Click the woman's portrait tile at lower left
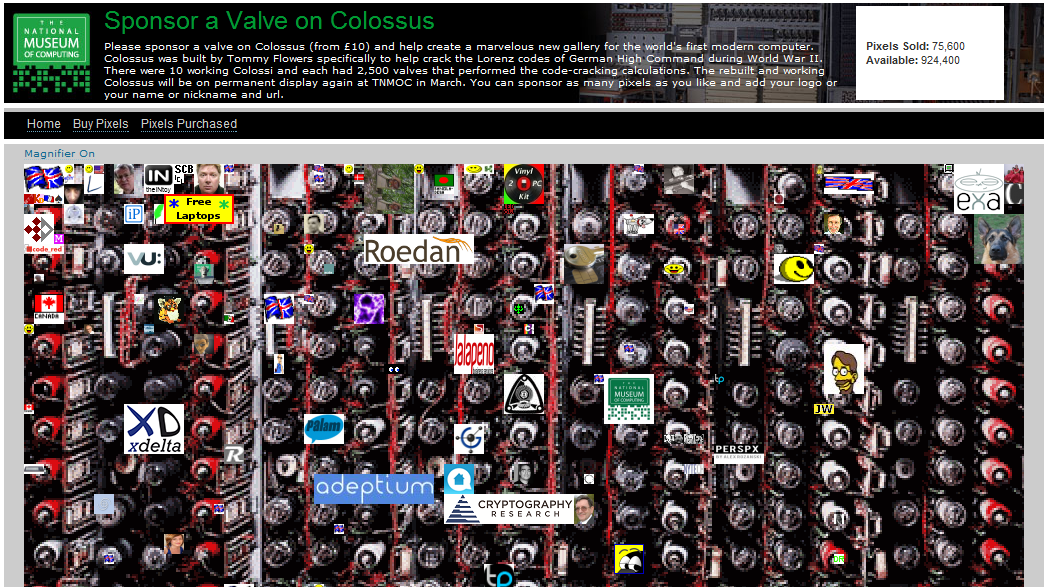The image size is (1048, 587). pos(174,544)
